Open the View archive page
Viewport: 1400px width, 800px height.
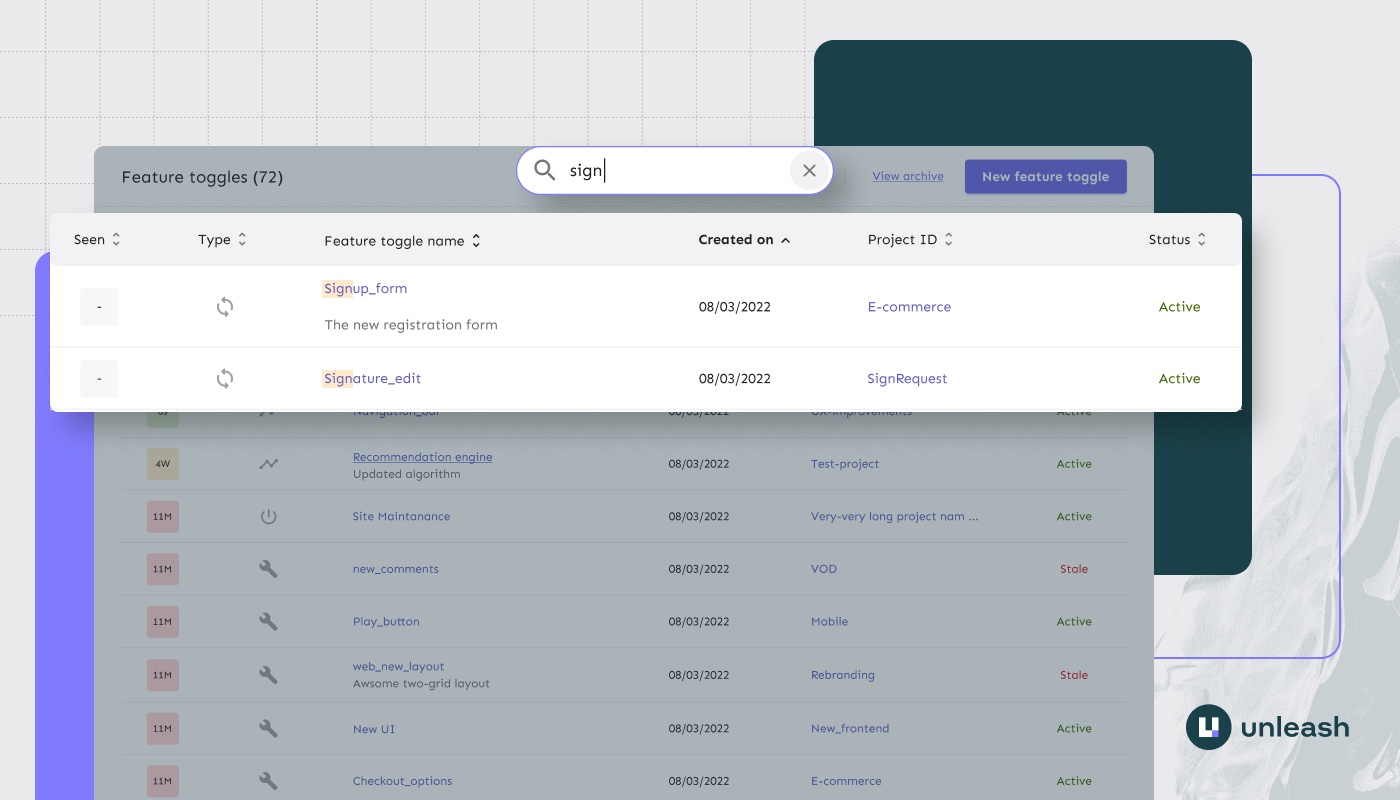(x=907, y=175)
